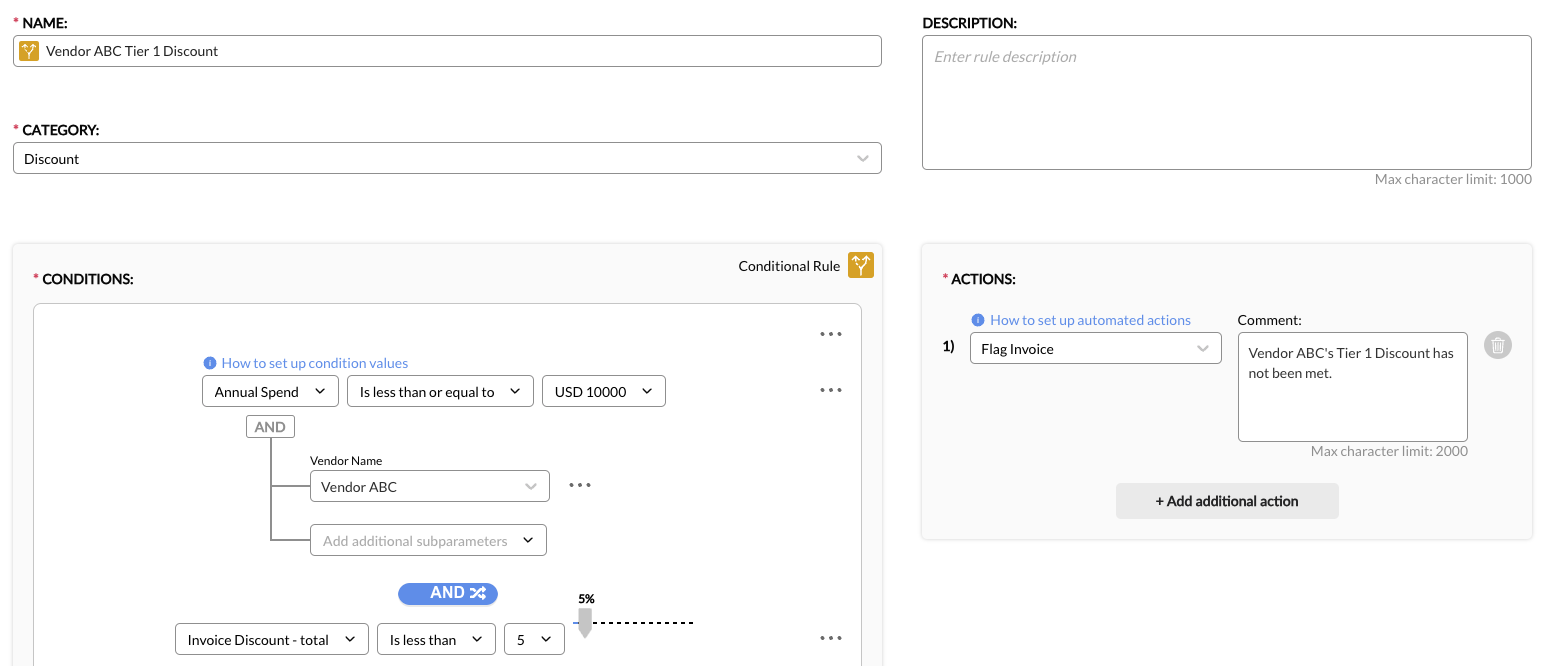The height and width of the screenshot is (666, 1550).
Task: Click into the Description text area
Action: pyautogui.click(x=1226, y=102)
